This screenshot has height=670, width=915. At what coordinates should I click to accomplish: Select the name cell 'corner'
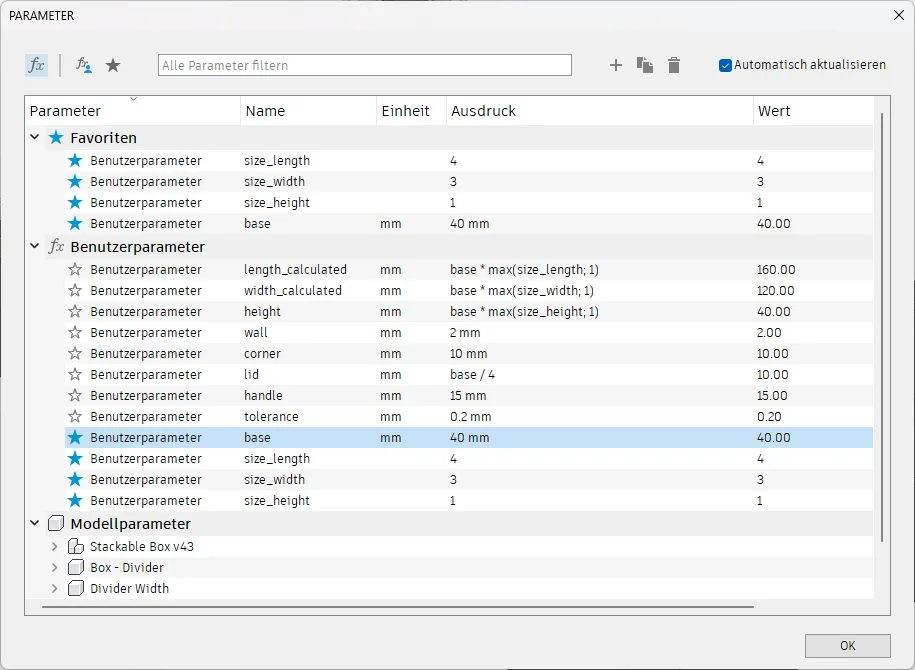(x=262, y=354)
